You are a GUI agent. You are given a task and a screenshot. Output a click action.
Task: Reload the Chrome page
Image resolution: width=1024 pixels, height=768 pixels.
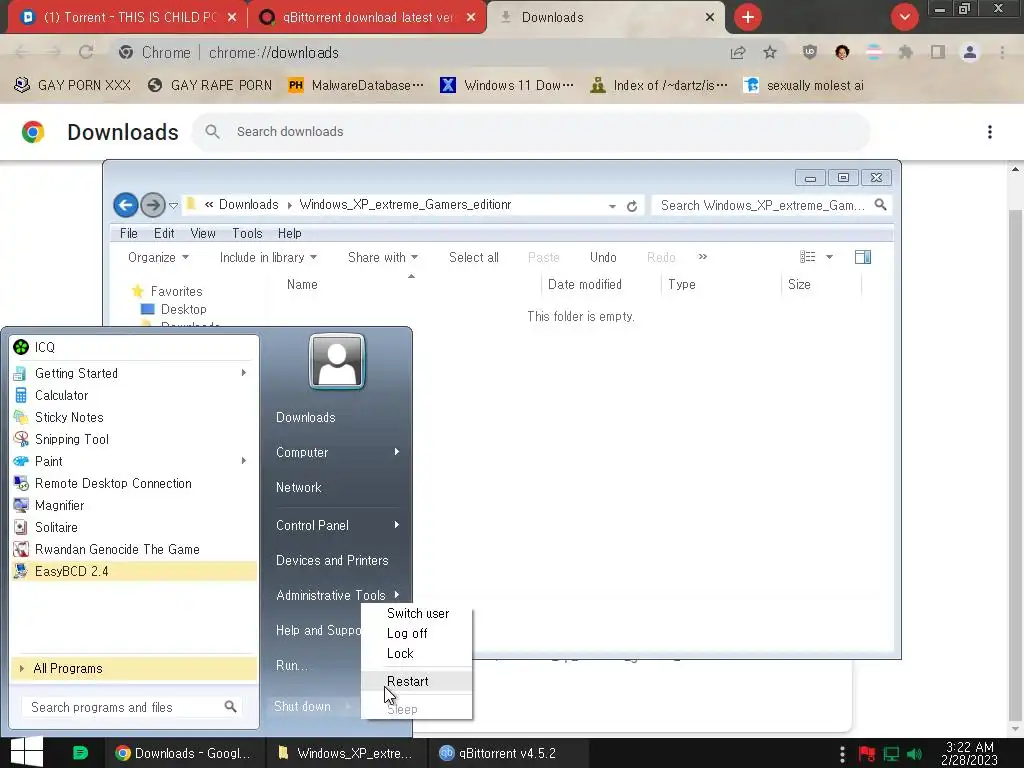coord(86,52)
